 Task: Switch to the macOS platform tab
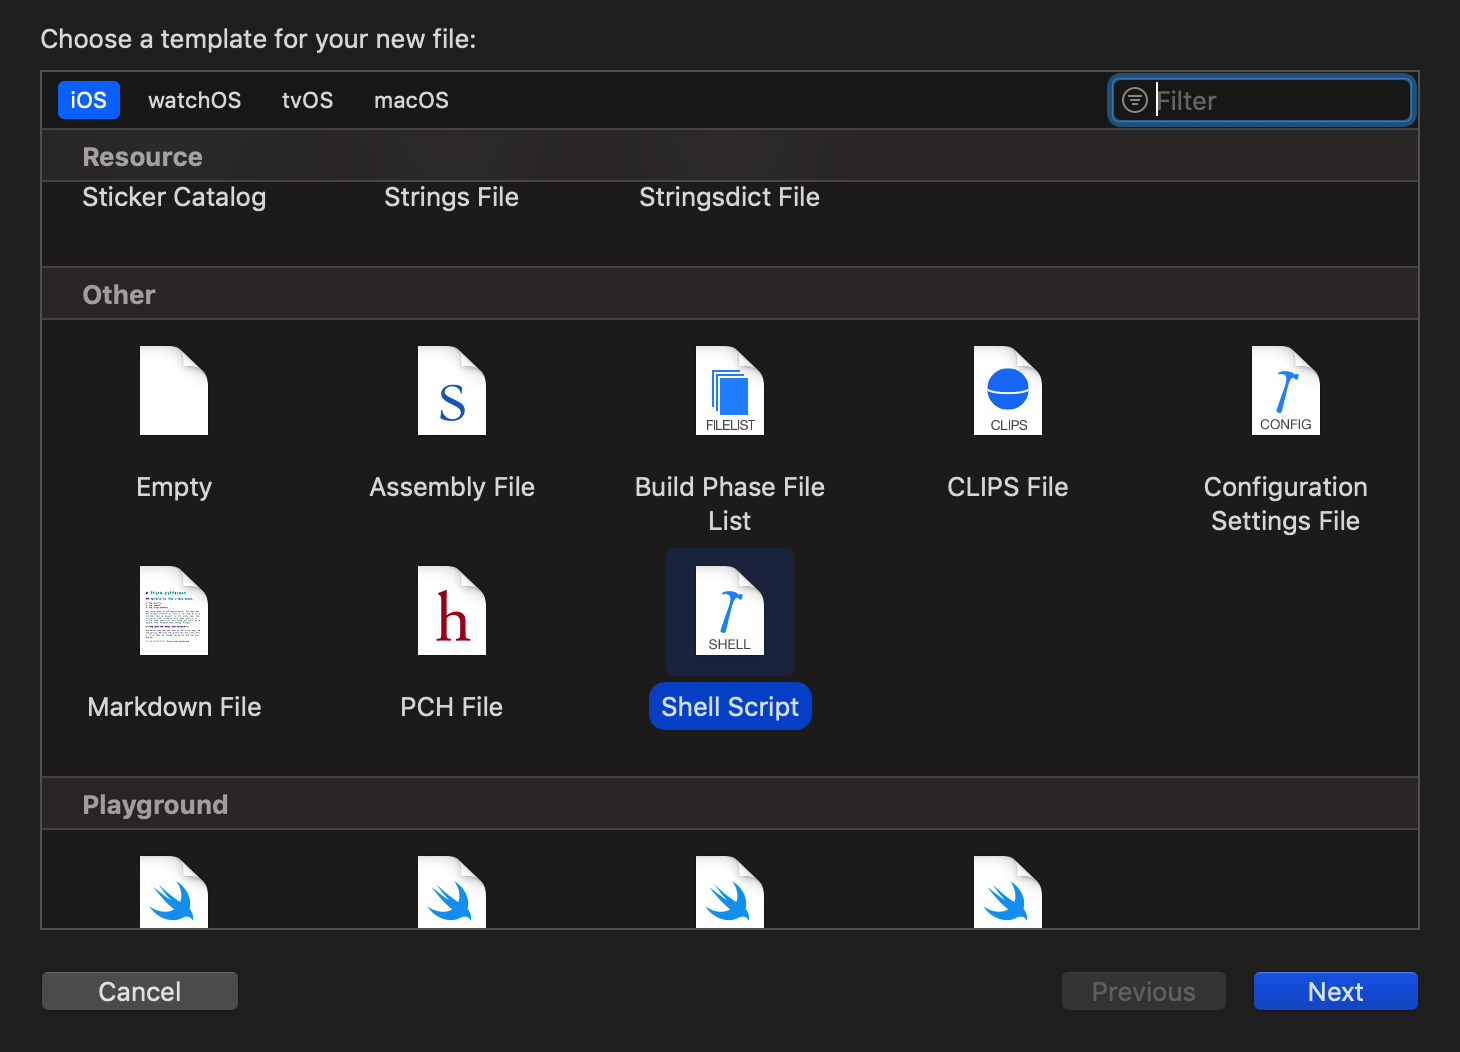click(411, 100)
